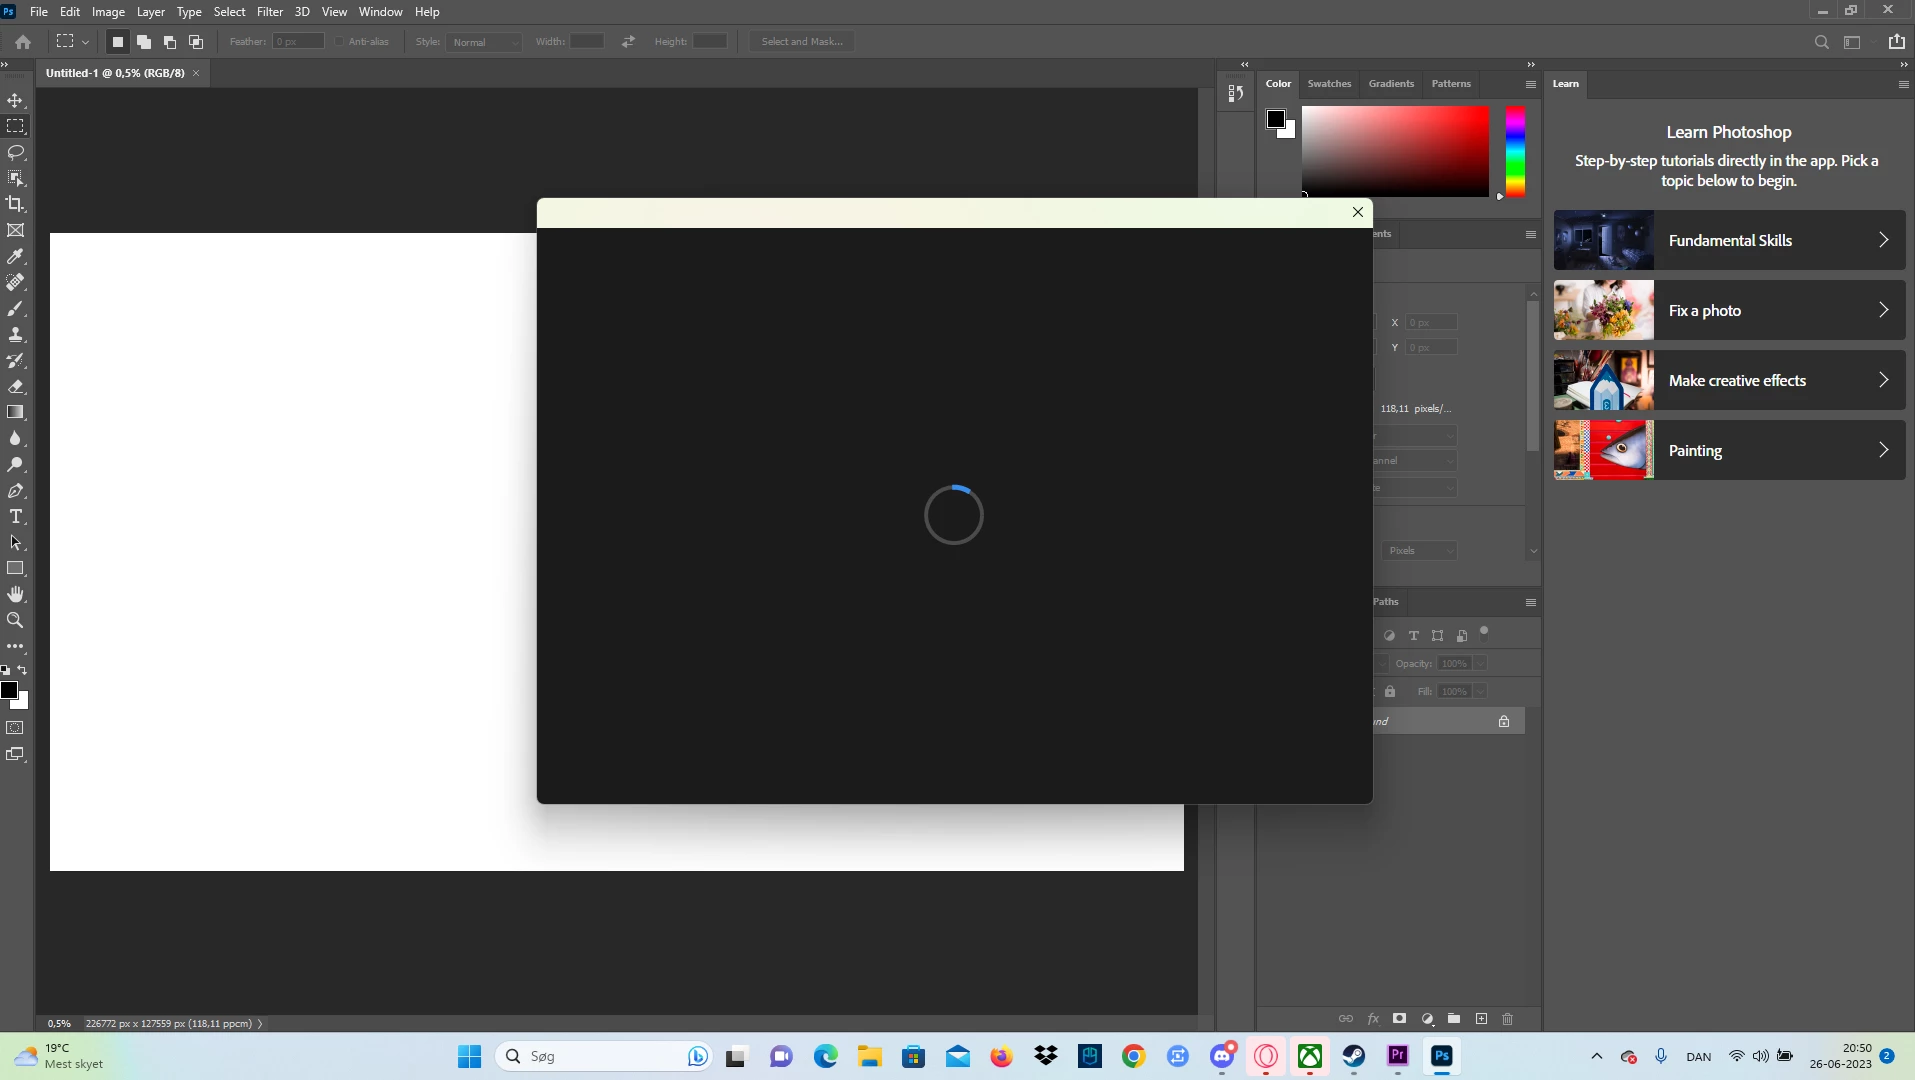
Task: Open Windows taskbar search box
Action: 602,1056
